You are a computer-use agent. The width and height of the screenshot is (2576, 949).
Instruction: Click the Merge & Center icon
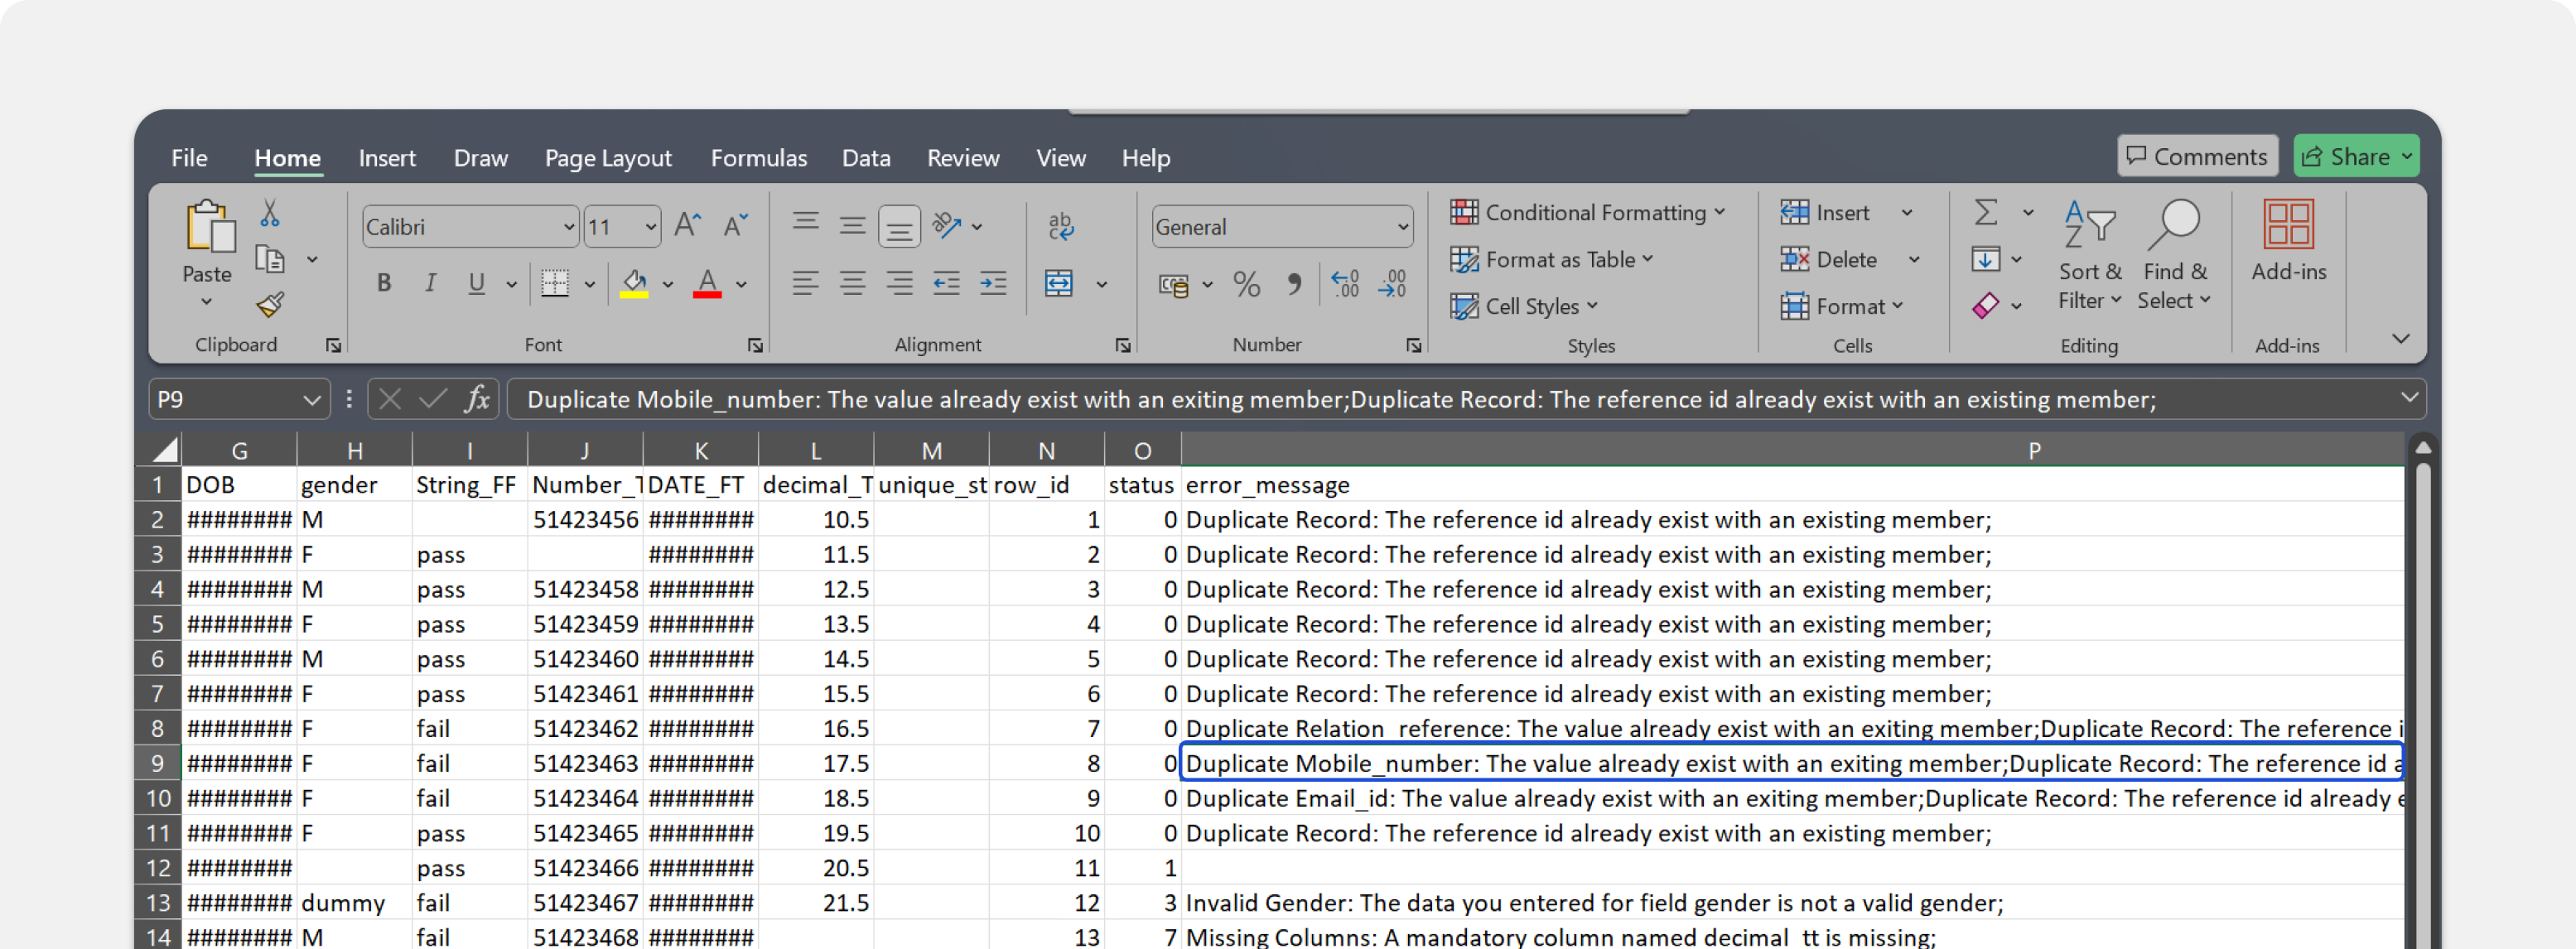pos(1059,284)
